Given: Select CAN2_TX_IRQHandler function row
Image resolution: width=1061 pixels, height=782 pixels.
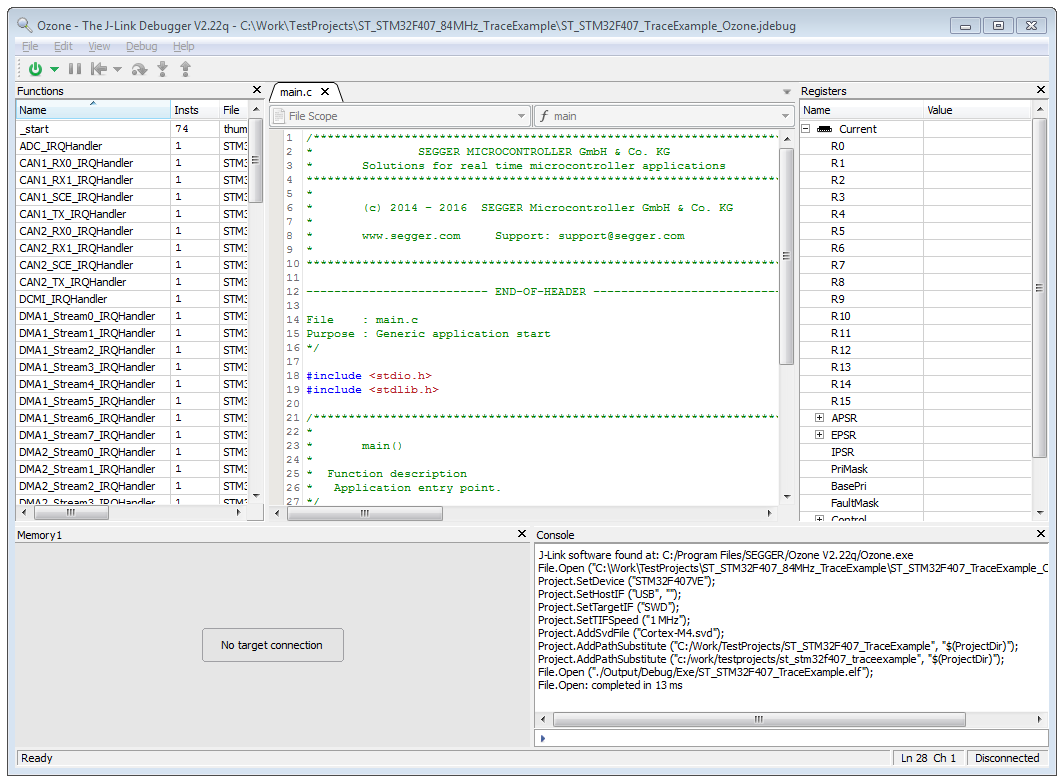Looking at the screenshot, I should click(132, 282).
